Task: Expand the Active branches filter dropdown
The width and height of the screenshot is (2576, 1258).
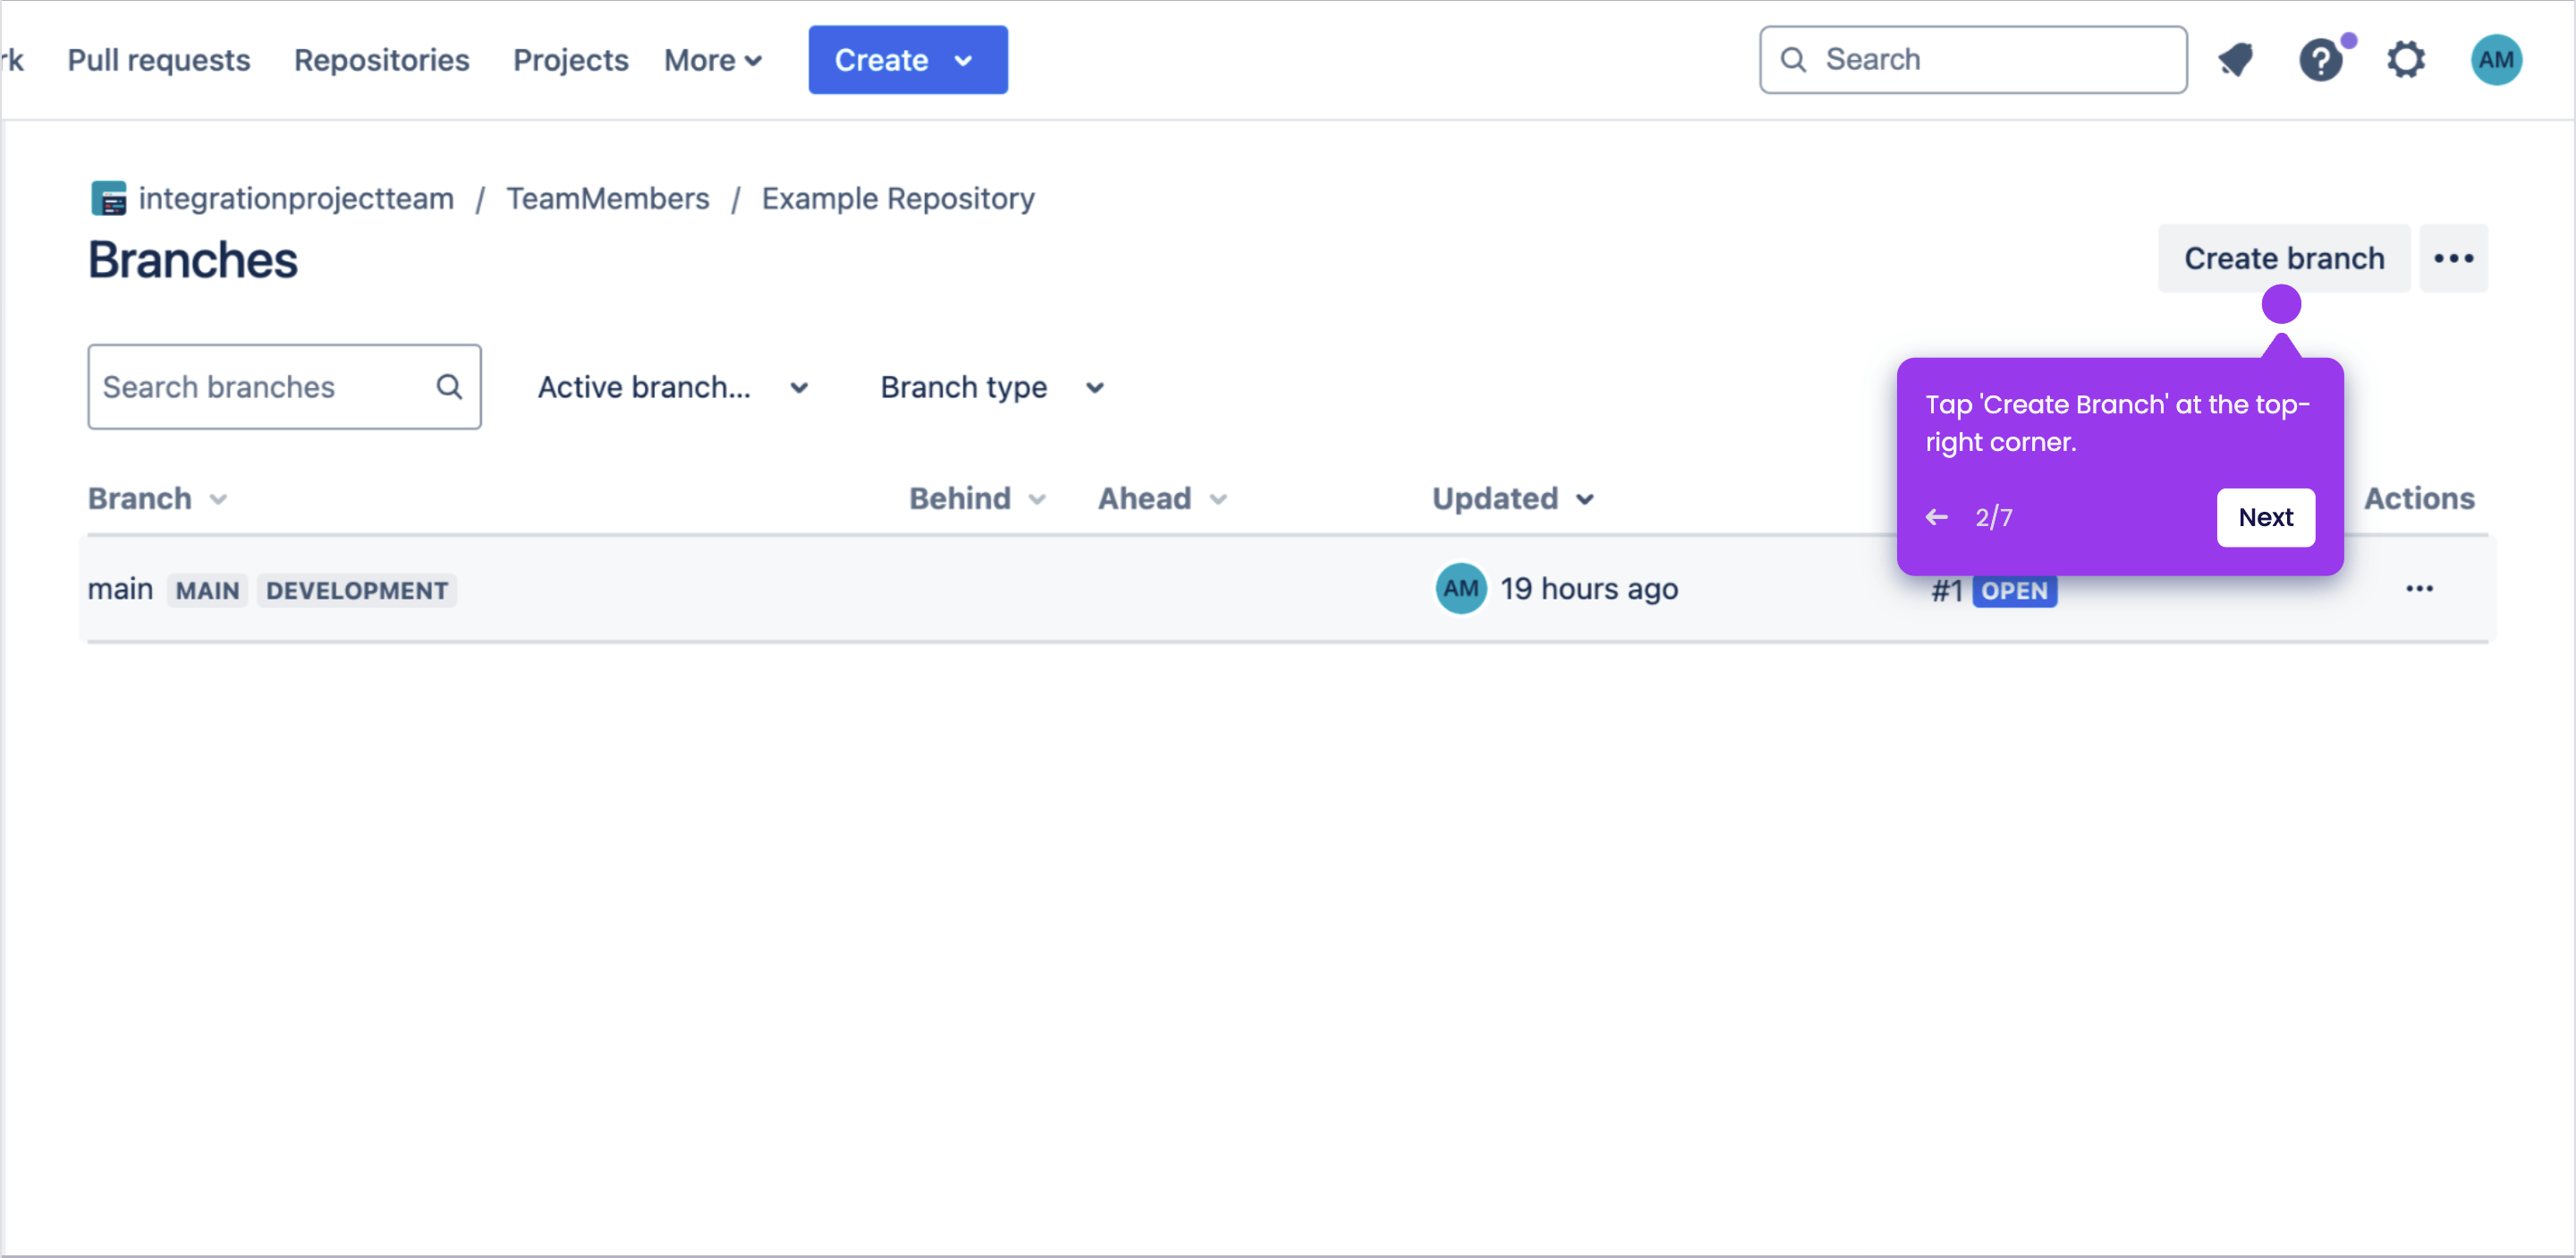Action: [x=674, y=387]
